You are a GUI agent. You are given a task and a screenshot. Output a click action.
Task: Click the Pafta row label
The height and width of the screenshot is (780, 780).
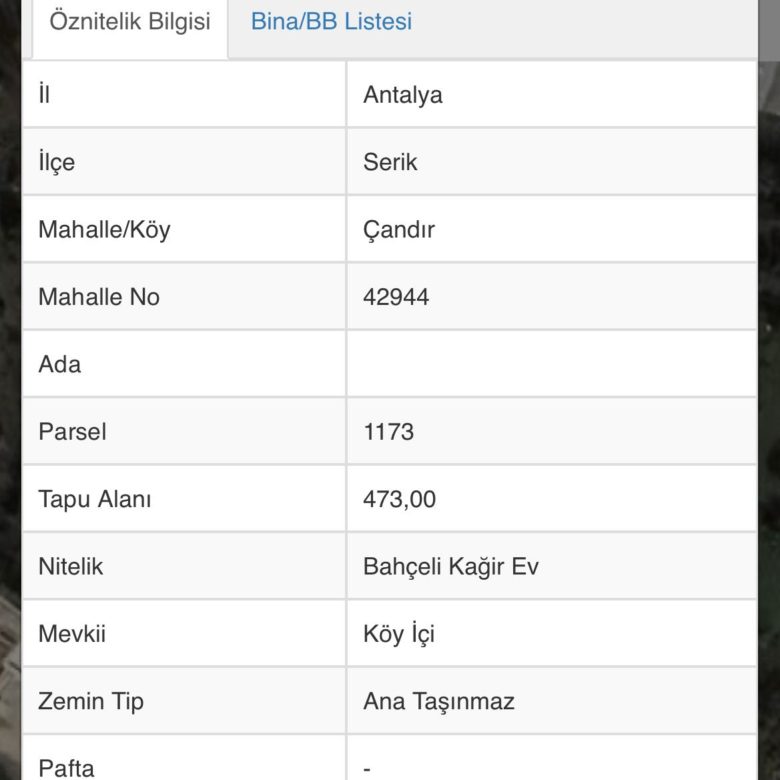(66, 767)
